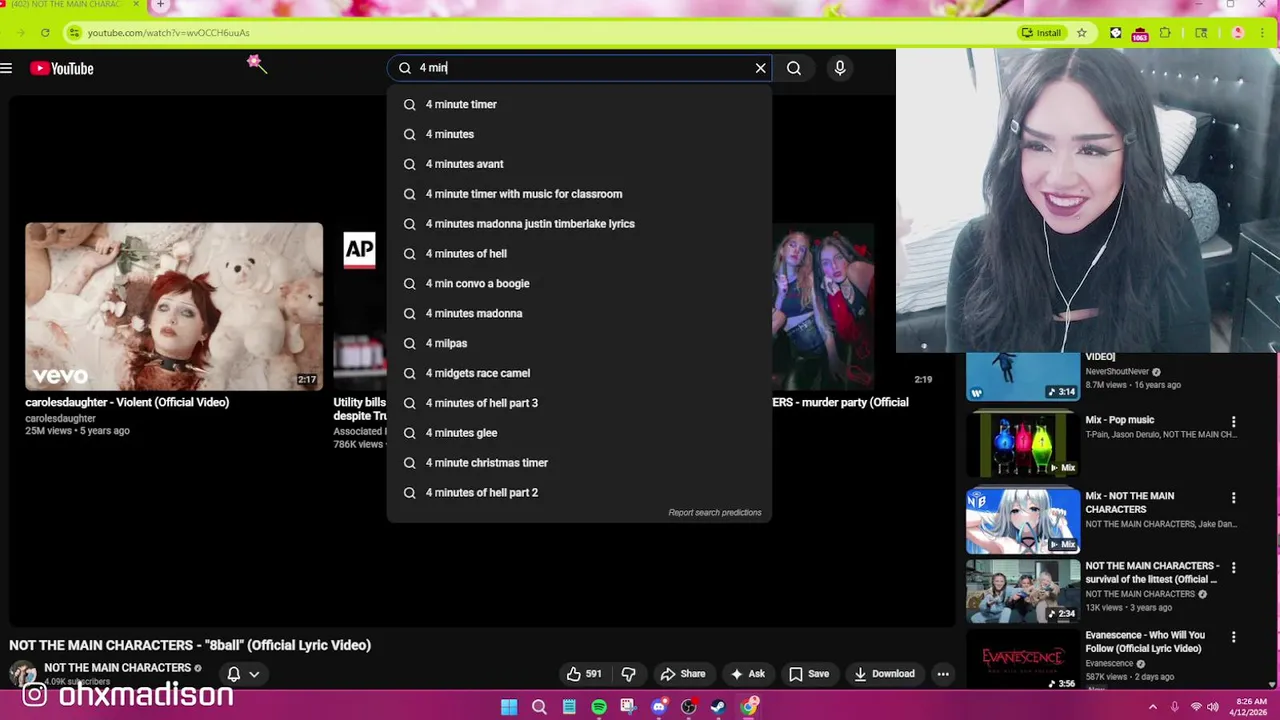Open Discord from the taskbar
The image size is (1280, 720).
[658, 707]
